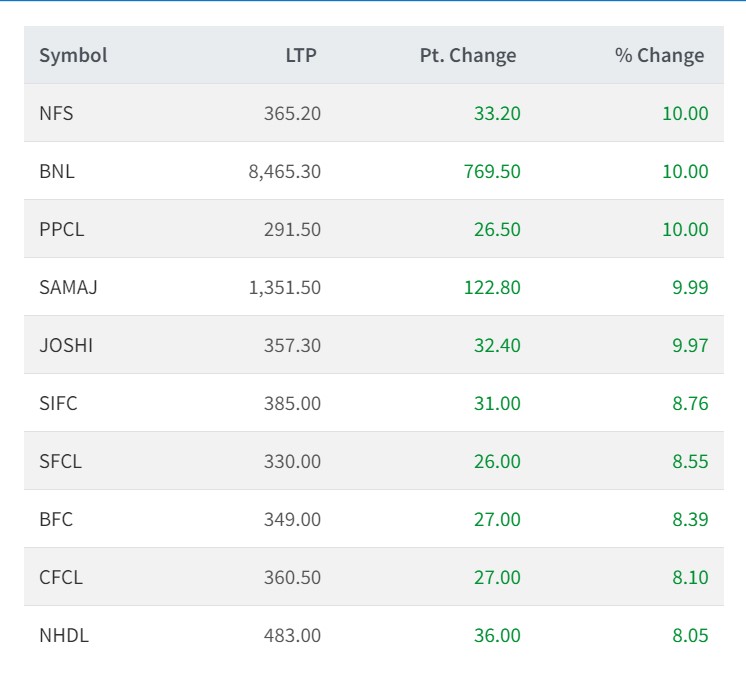Open the SAMAJ stock symbol

coord(68,287)
